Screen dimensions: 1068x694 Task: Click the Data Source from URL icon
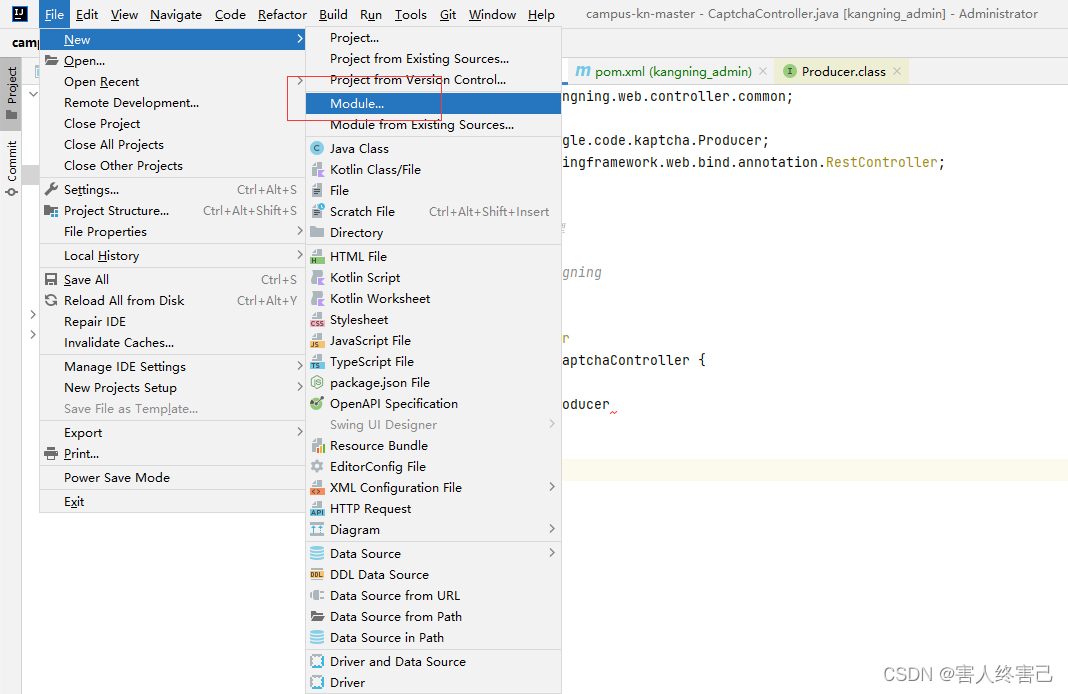317,595
